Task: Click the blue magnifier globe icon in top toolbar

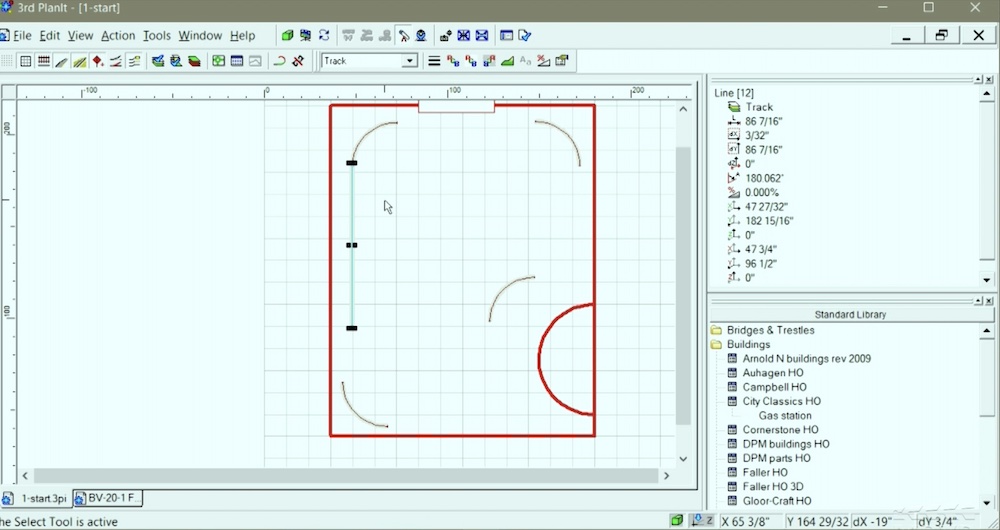Action: 421,36
